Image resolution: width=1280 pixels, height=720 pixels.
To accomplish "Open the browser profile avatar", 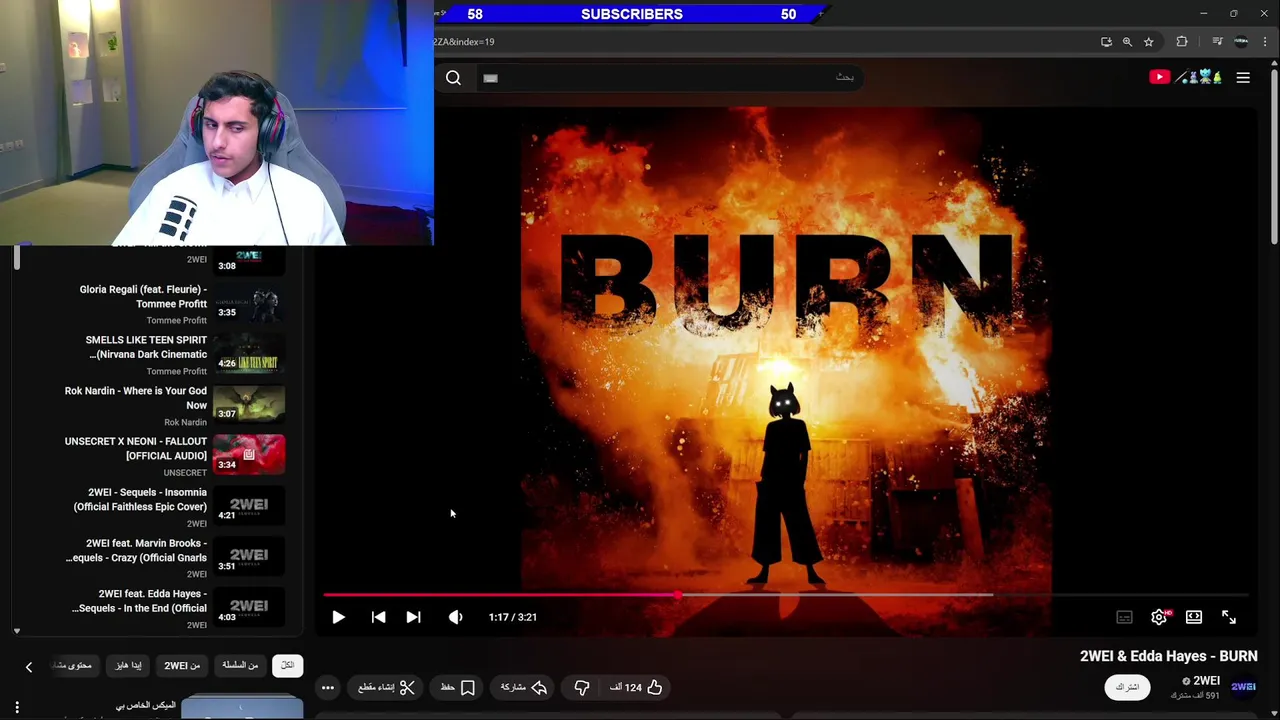I will point(1241,42).
